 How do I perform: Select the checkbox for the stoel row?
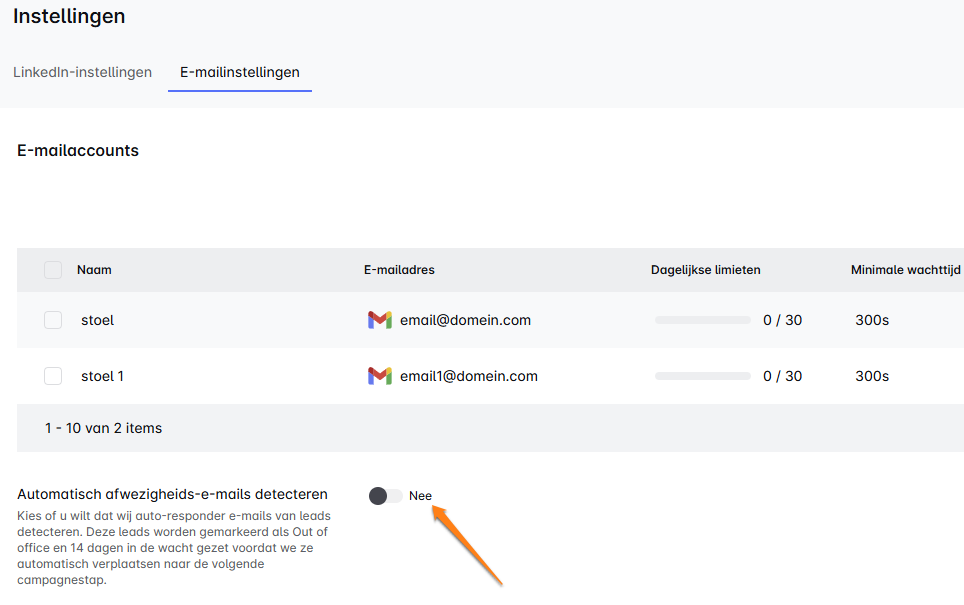53,320
